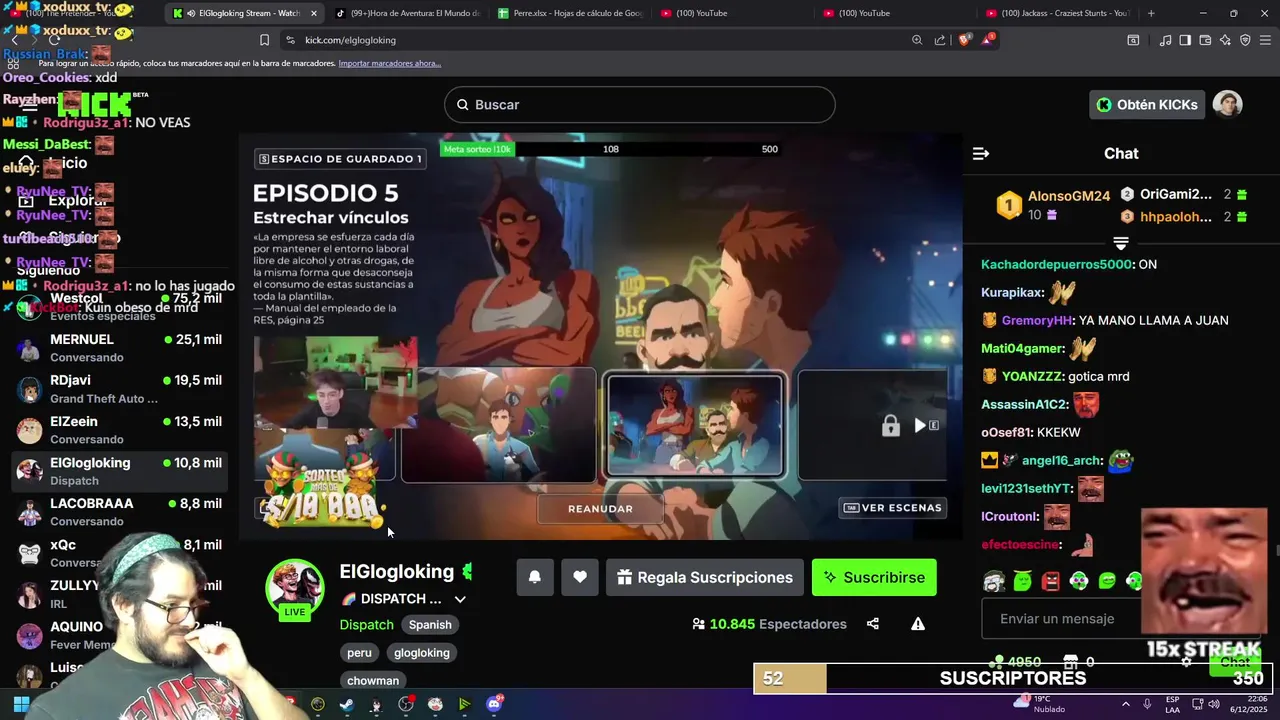Click the Windows Start button
This screenshot has height=720, width=1280.
[21, 704]
